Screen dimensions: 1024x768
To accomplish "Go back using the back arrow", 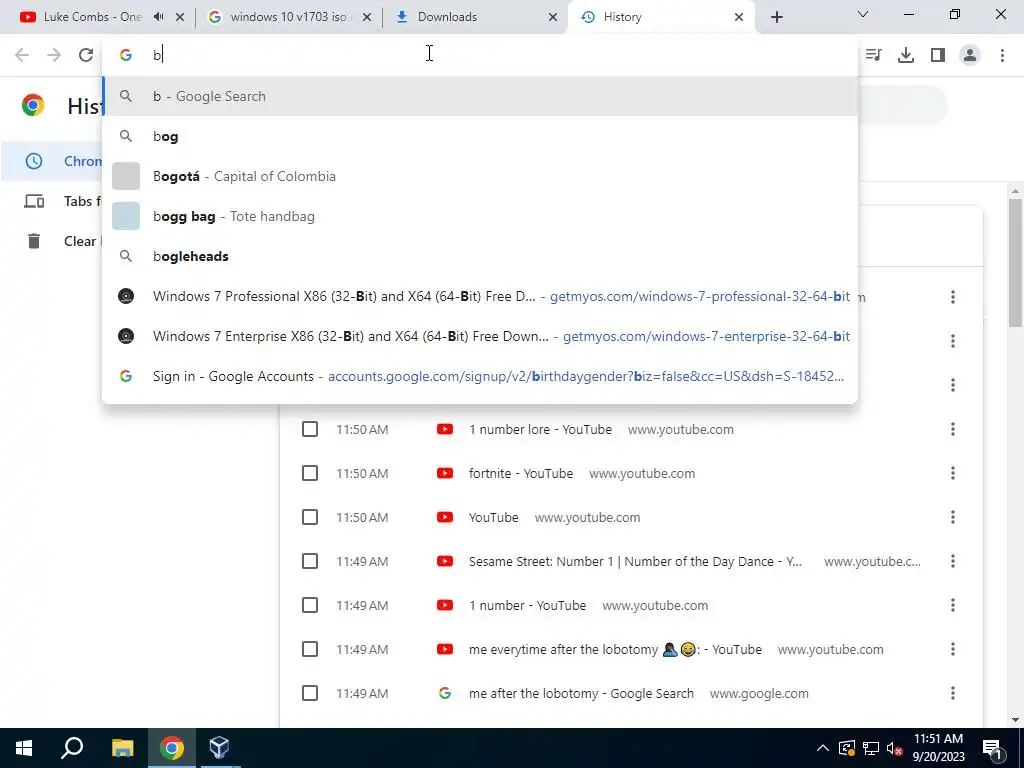I will 22,55.
